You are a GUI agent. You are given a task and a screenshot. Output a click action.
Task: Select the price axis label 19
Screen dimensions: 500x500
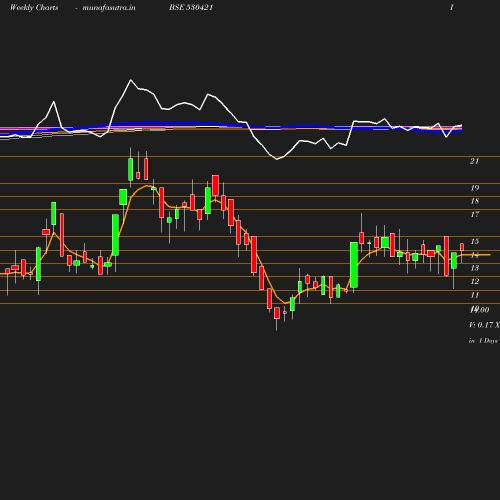click(x=475, y=188)
